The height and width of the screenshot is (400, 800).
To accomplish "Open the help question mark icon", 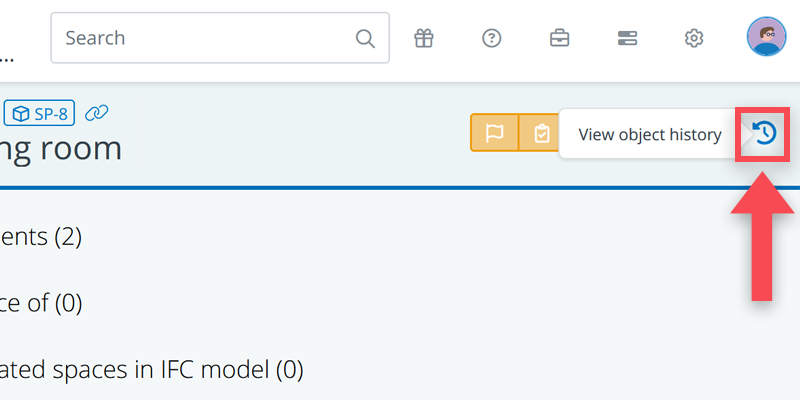I will tap(491, 38).
